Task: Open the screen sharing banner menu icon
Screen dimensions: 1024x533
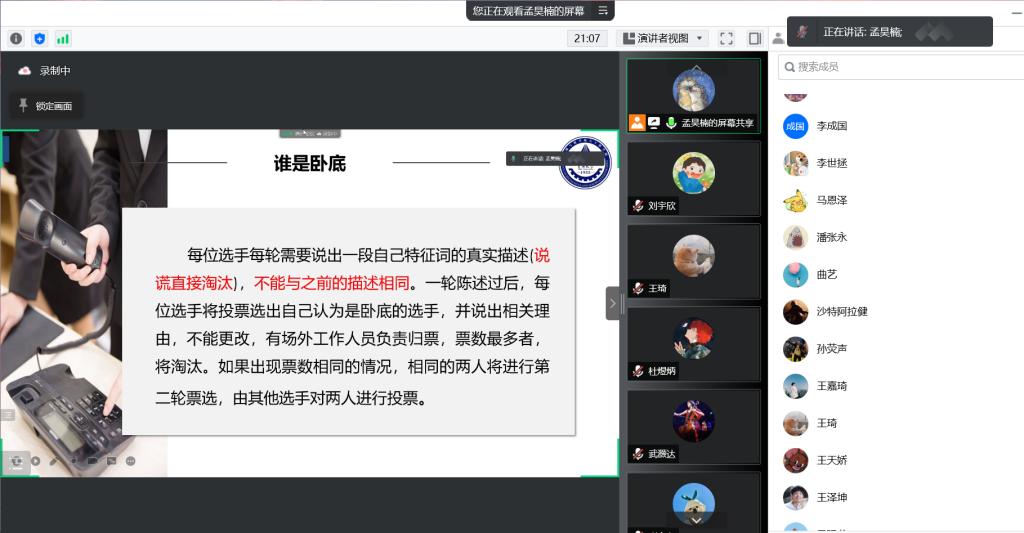Action: (x=603, y=10)
